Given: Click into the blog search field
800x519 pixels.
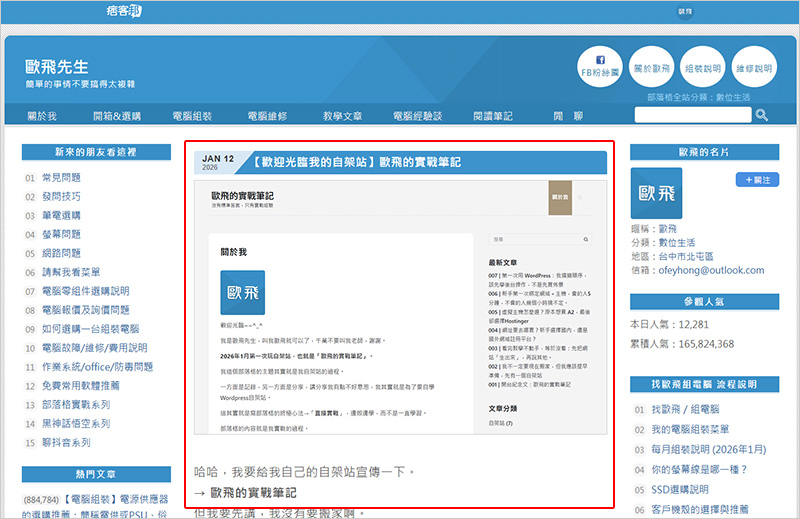Looking at the screenshot, I should point(692,115).
